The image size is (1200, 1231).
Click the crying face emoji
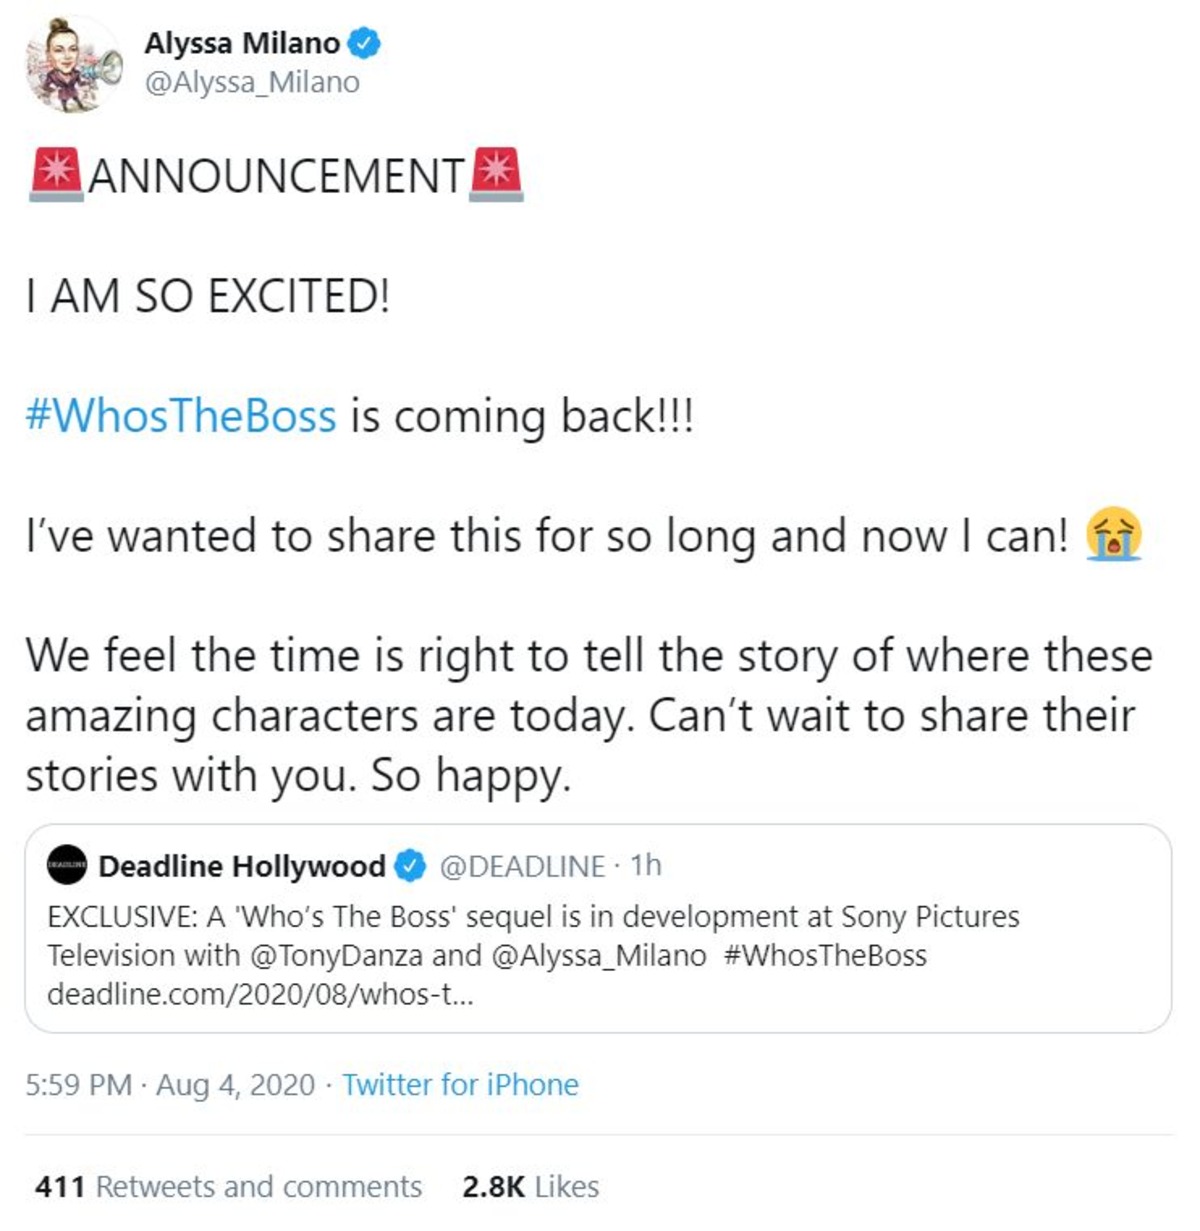tap(1114, 535)
